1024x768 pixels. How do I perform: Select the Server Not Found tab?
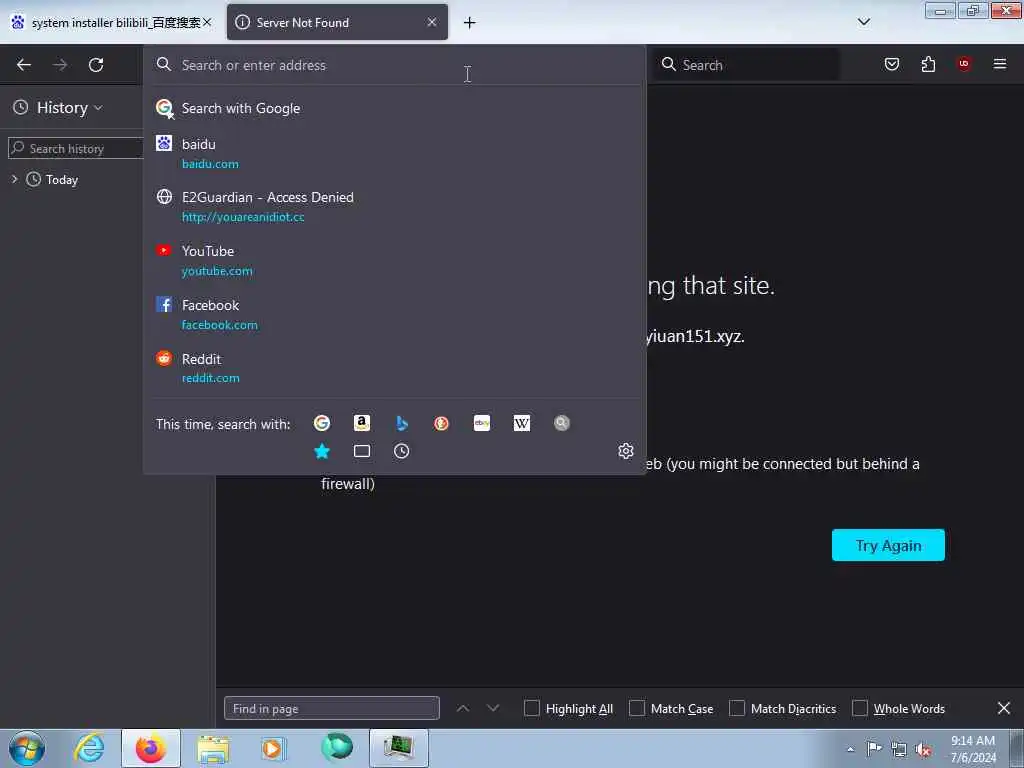coord(337,22)
